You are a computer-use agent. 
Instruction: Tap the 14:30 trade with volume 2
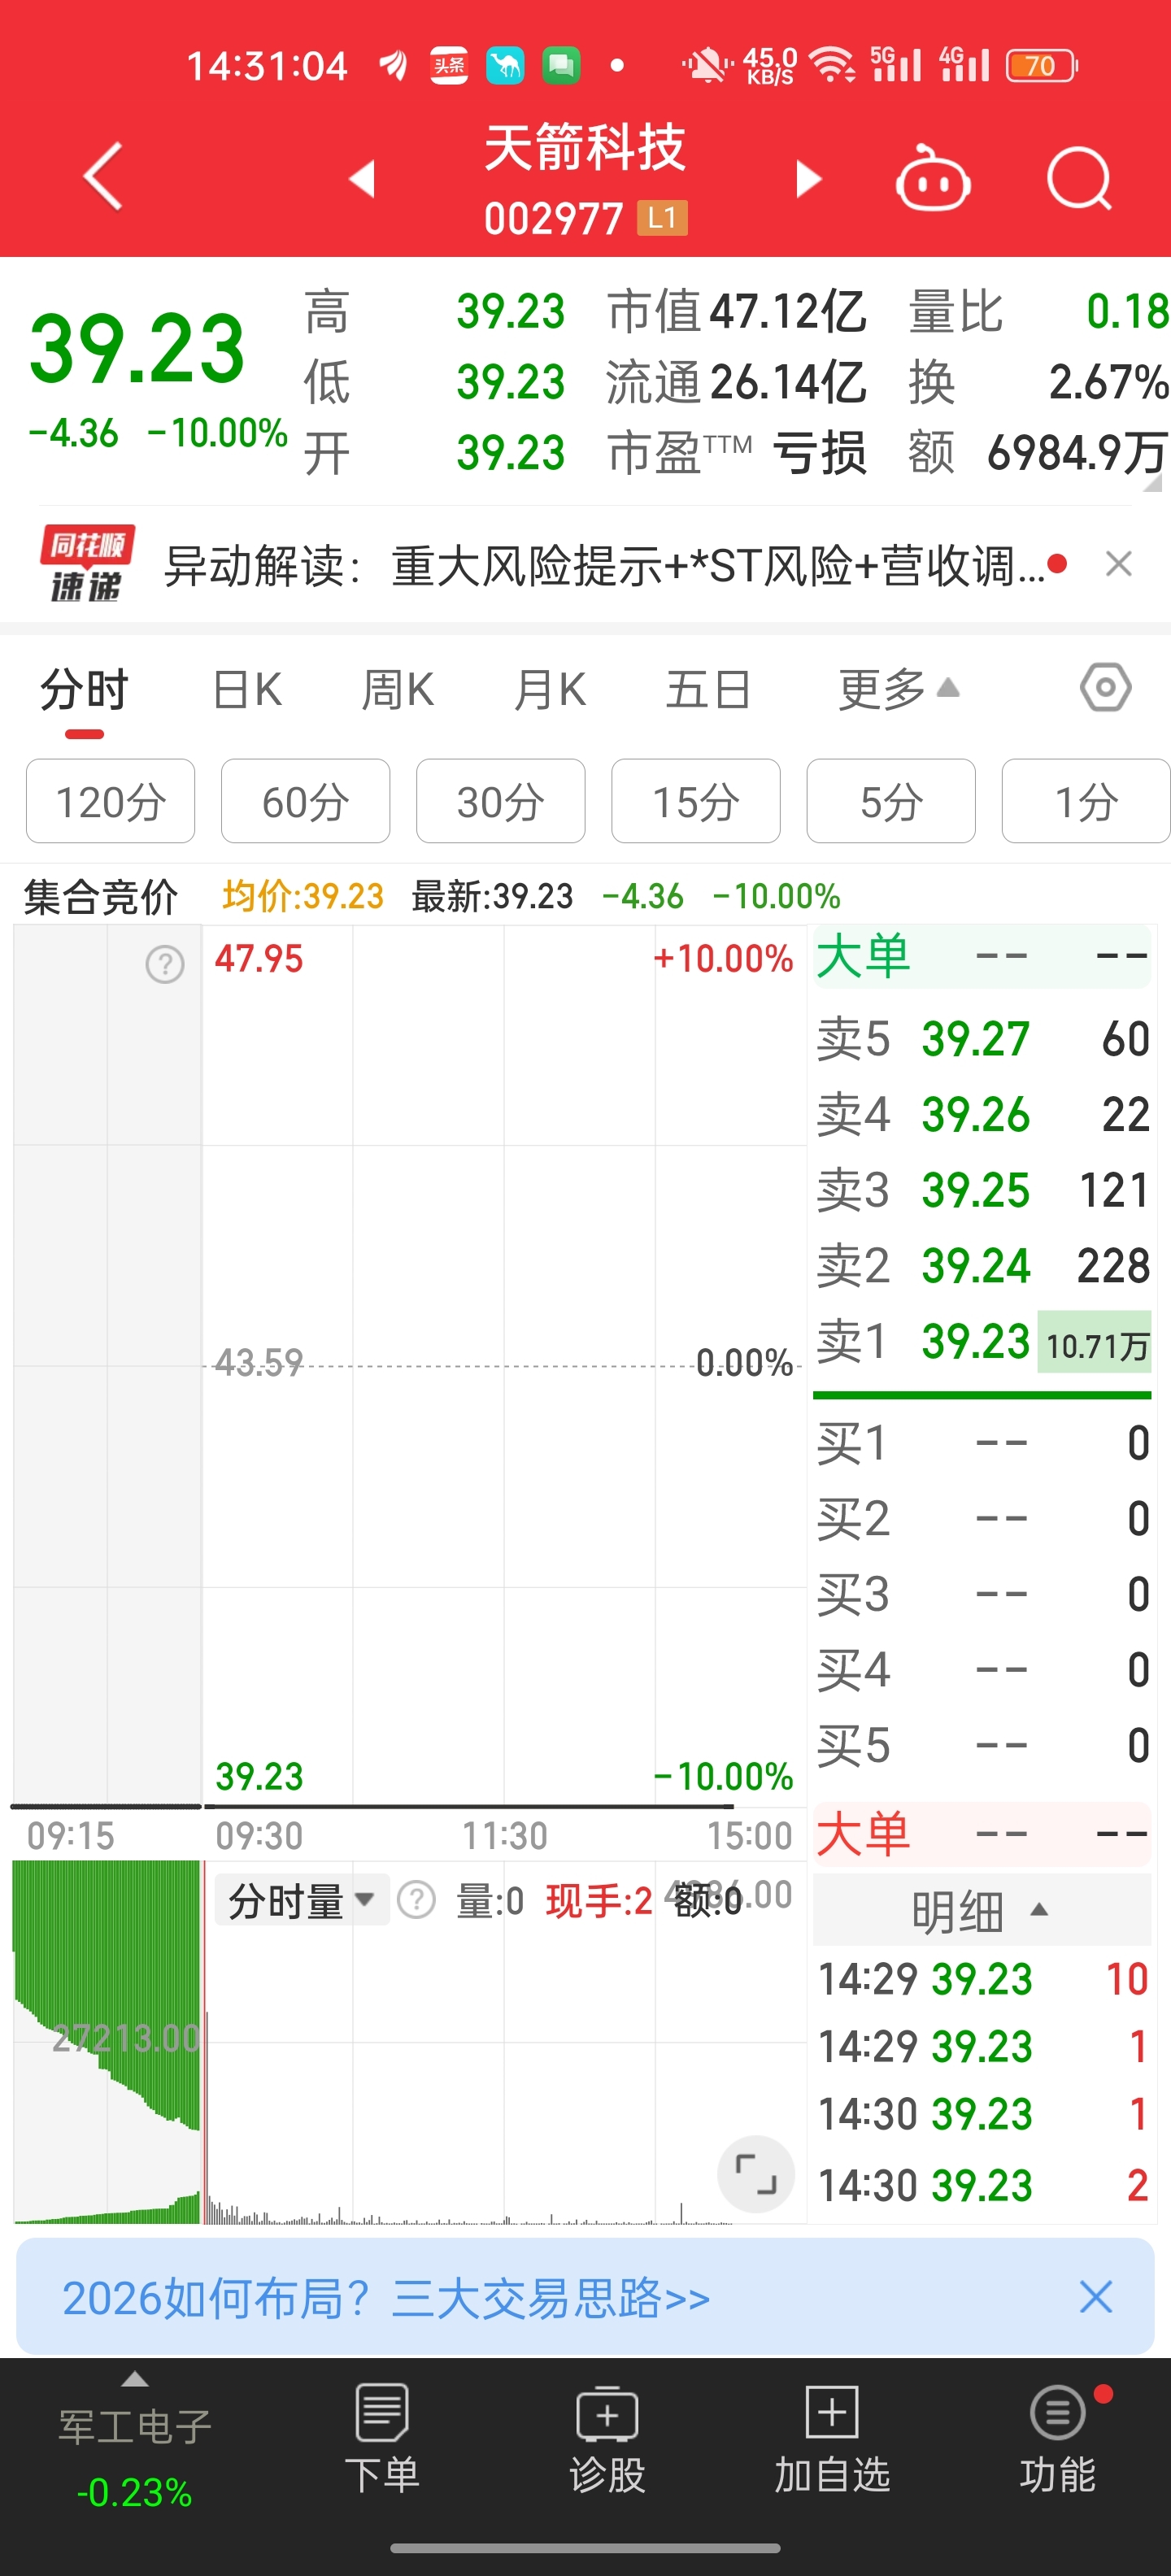(982, 2185)
